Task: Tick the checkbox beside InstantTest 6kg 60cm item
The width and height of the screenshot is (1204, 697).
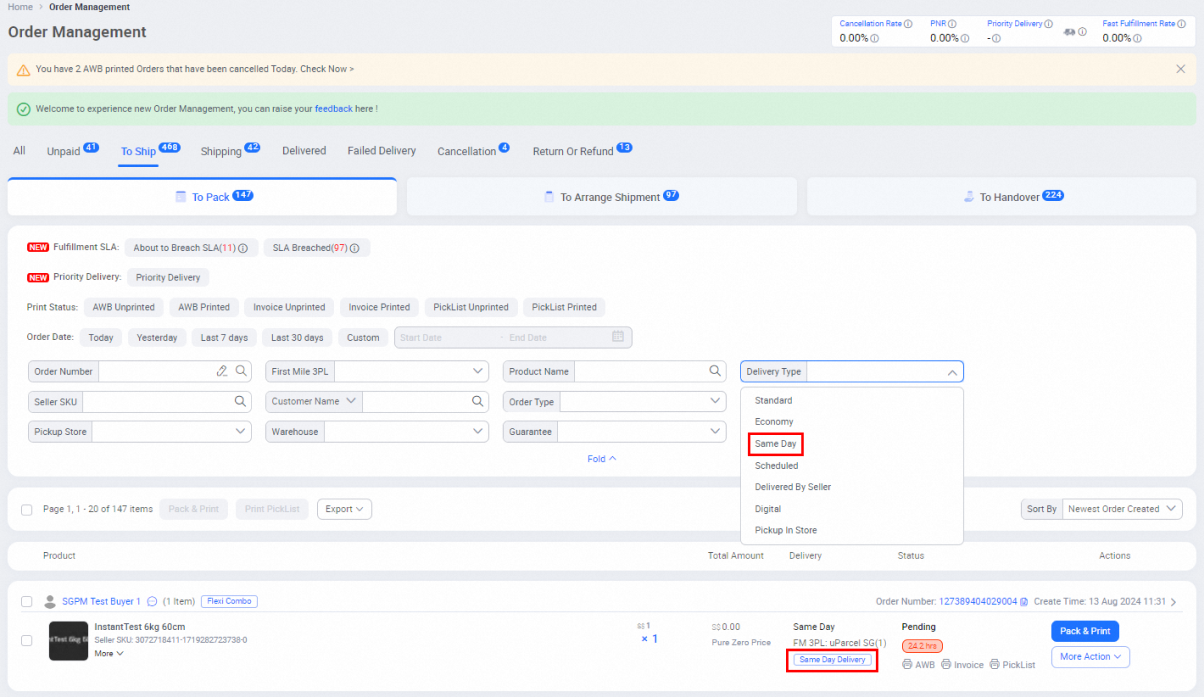Action: pos(27,640)
